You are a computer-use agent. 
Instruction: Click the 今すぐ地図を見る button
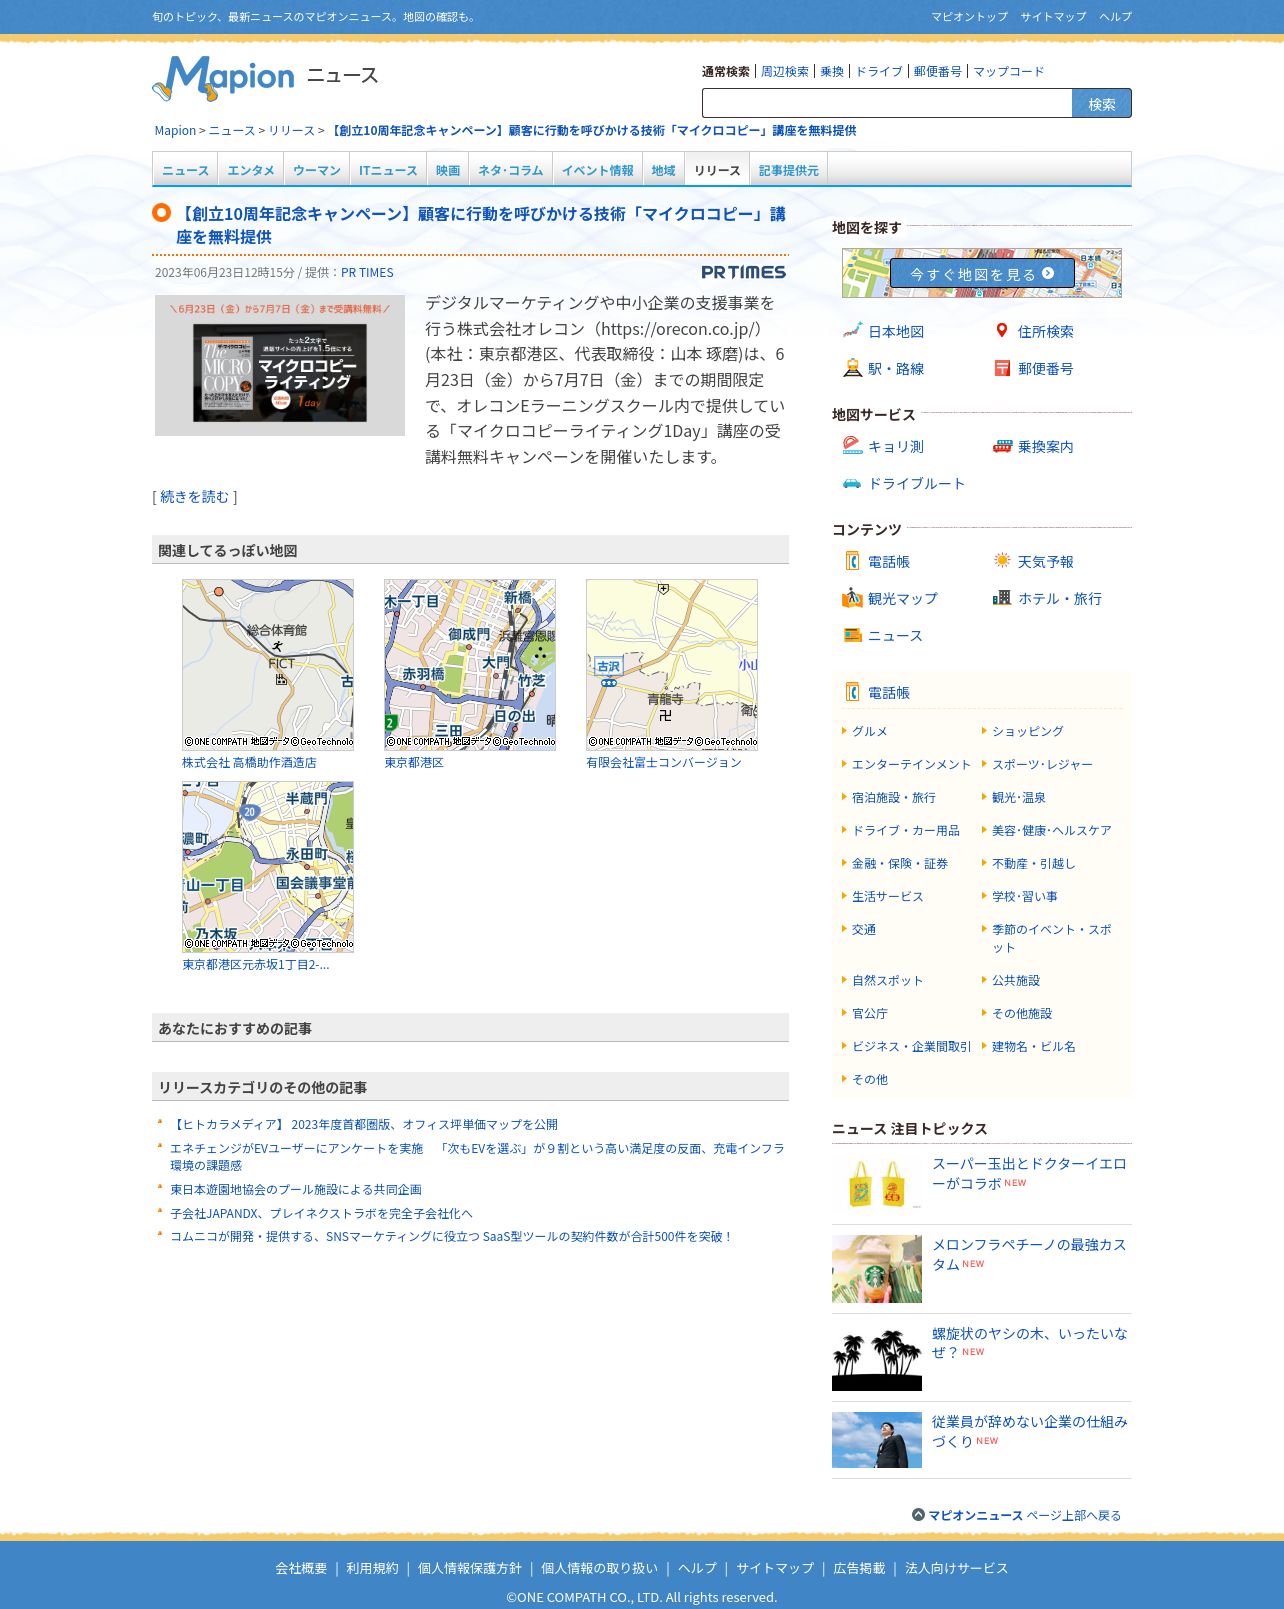(982, 273)
